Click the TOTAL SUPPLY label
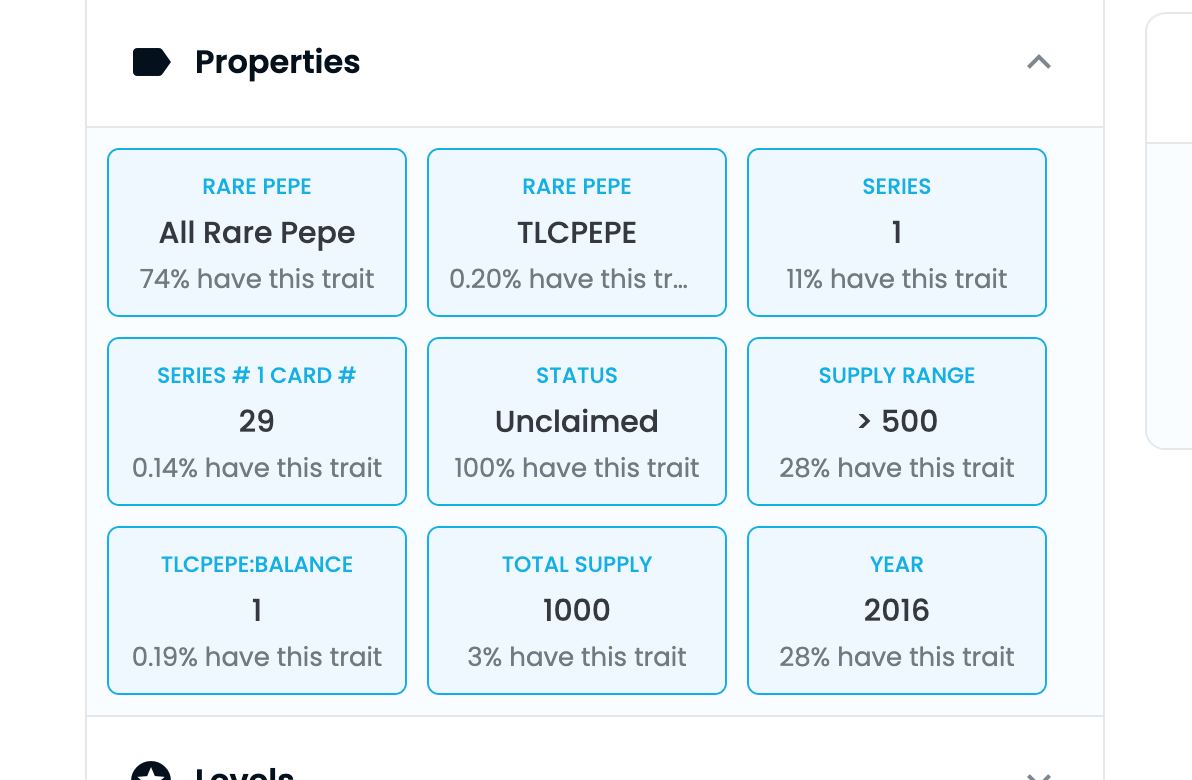1192x780 pixels. pos(577,564)
